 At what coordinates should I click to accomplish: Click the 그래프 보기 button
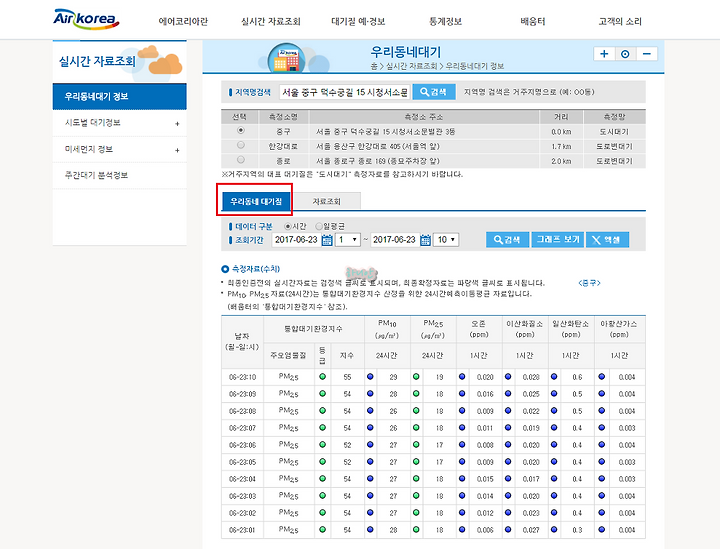click(557, 240)
